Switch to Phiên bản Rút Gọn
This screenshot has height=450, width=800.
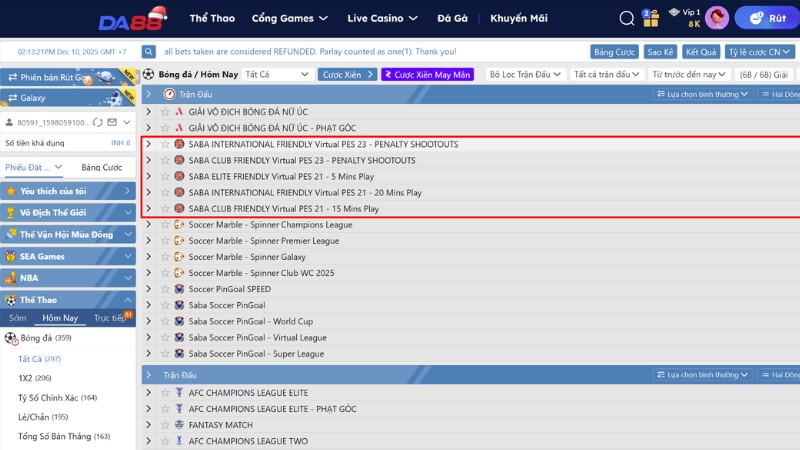(x=68, y=77)
